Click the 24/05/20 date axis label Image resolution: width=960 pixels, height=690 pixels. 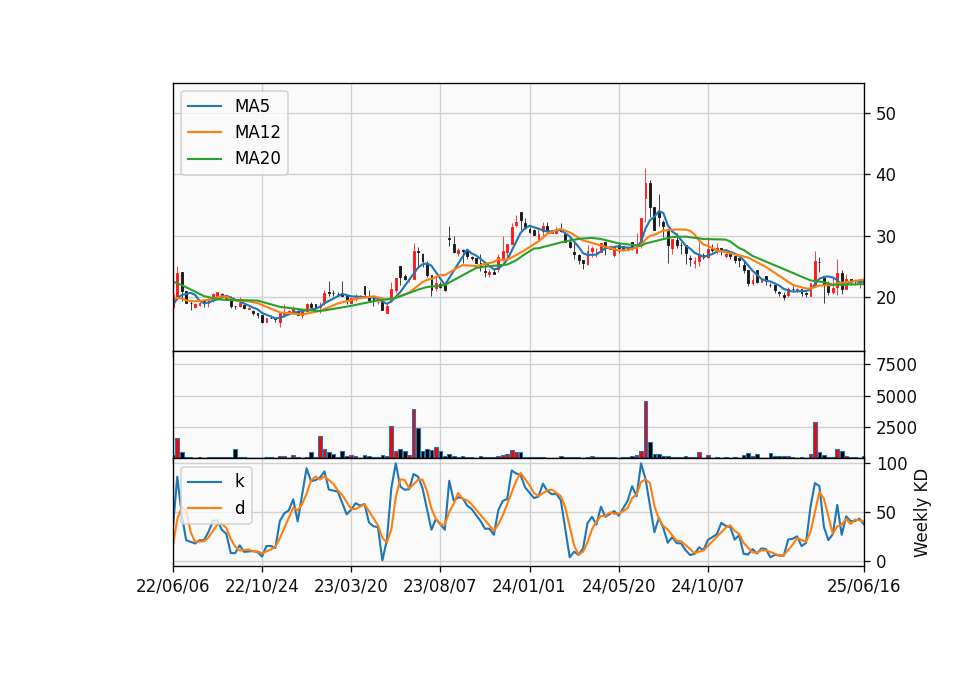[x=618, y=586]
